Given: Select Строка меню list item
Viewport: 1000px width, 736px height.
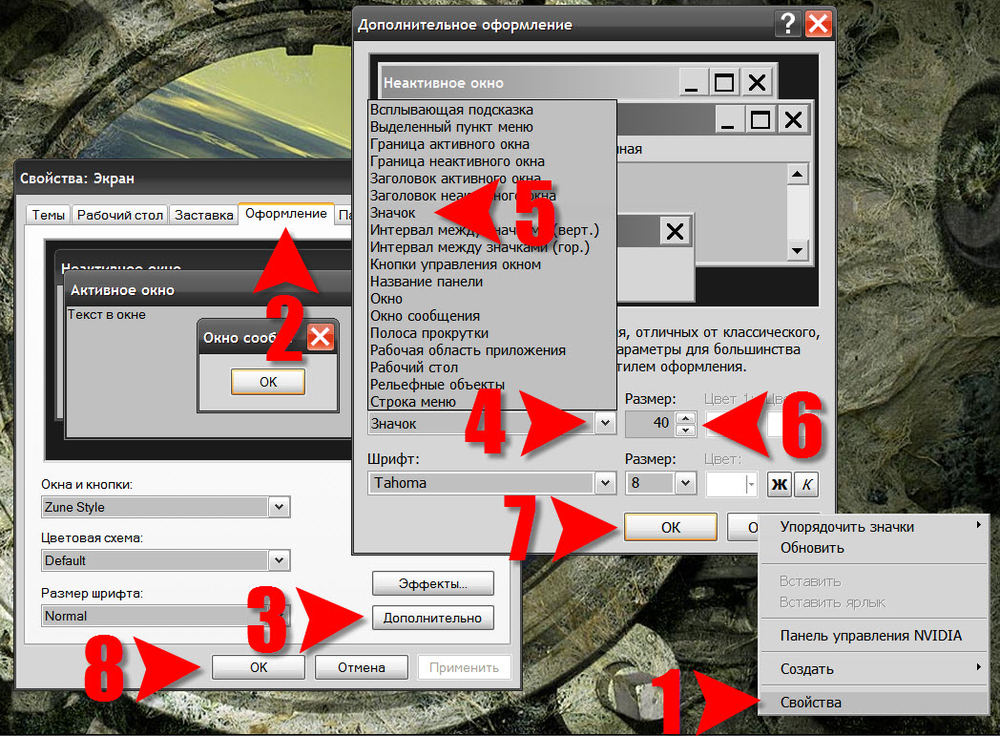Looking at the screenshot, I should coord(492,402).
